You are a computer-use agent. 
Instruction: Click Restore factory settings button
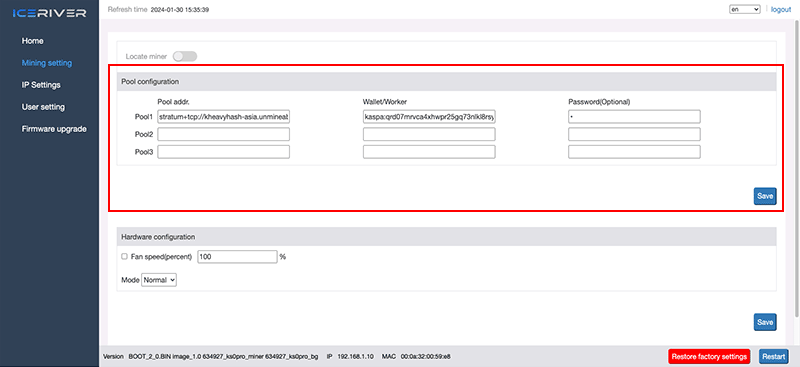coord(709,356)
